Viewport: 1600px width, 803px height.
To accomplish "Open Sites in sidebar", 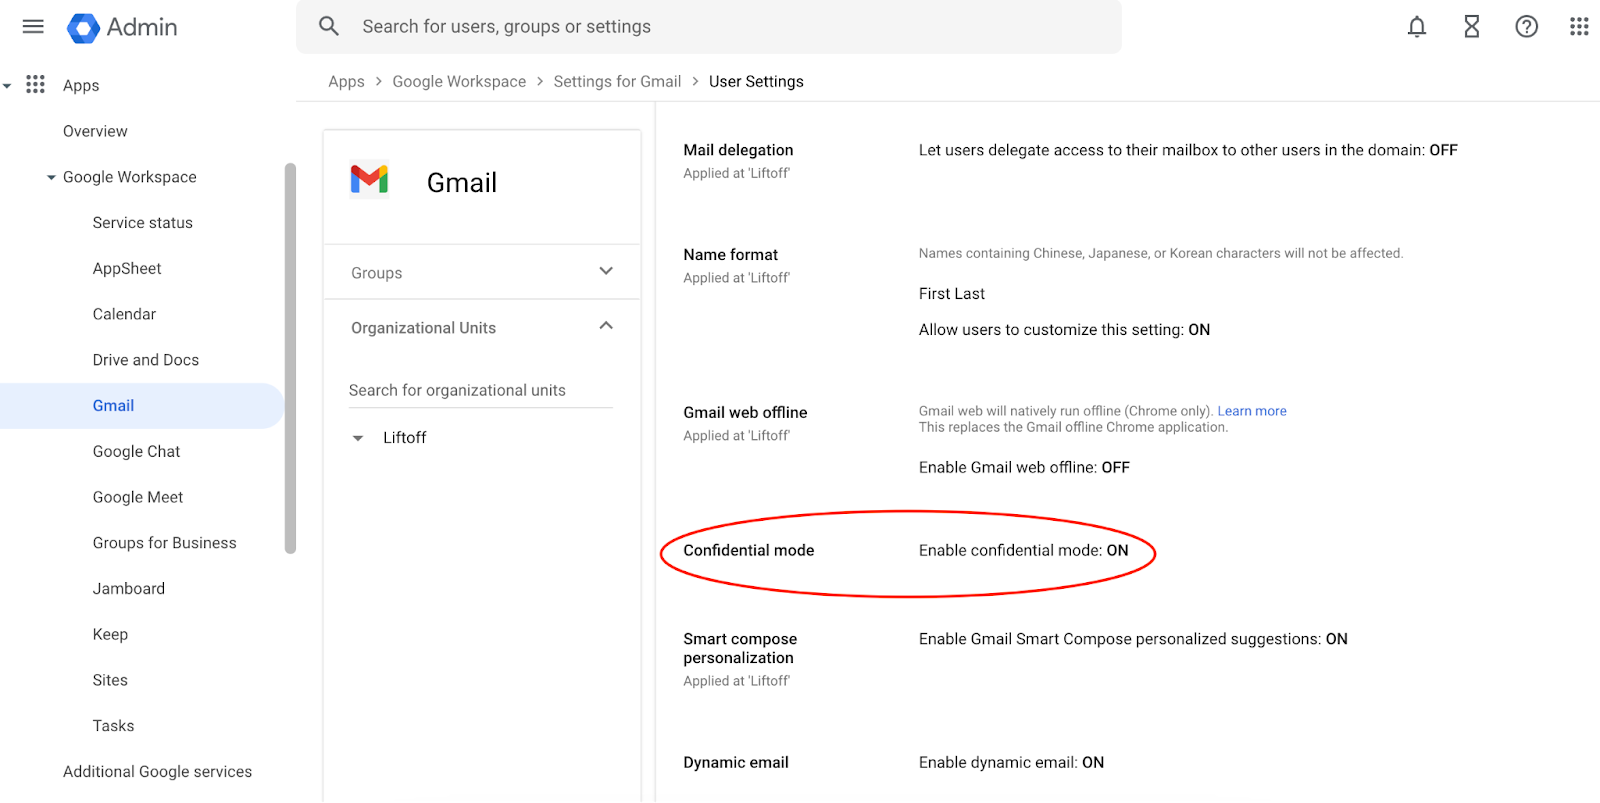I will [x=110, y=680].
